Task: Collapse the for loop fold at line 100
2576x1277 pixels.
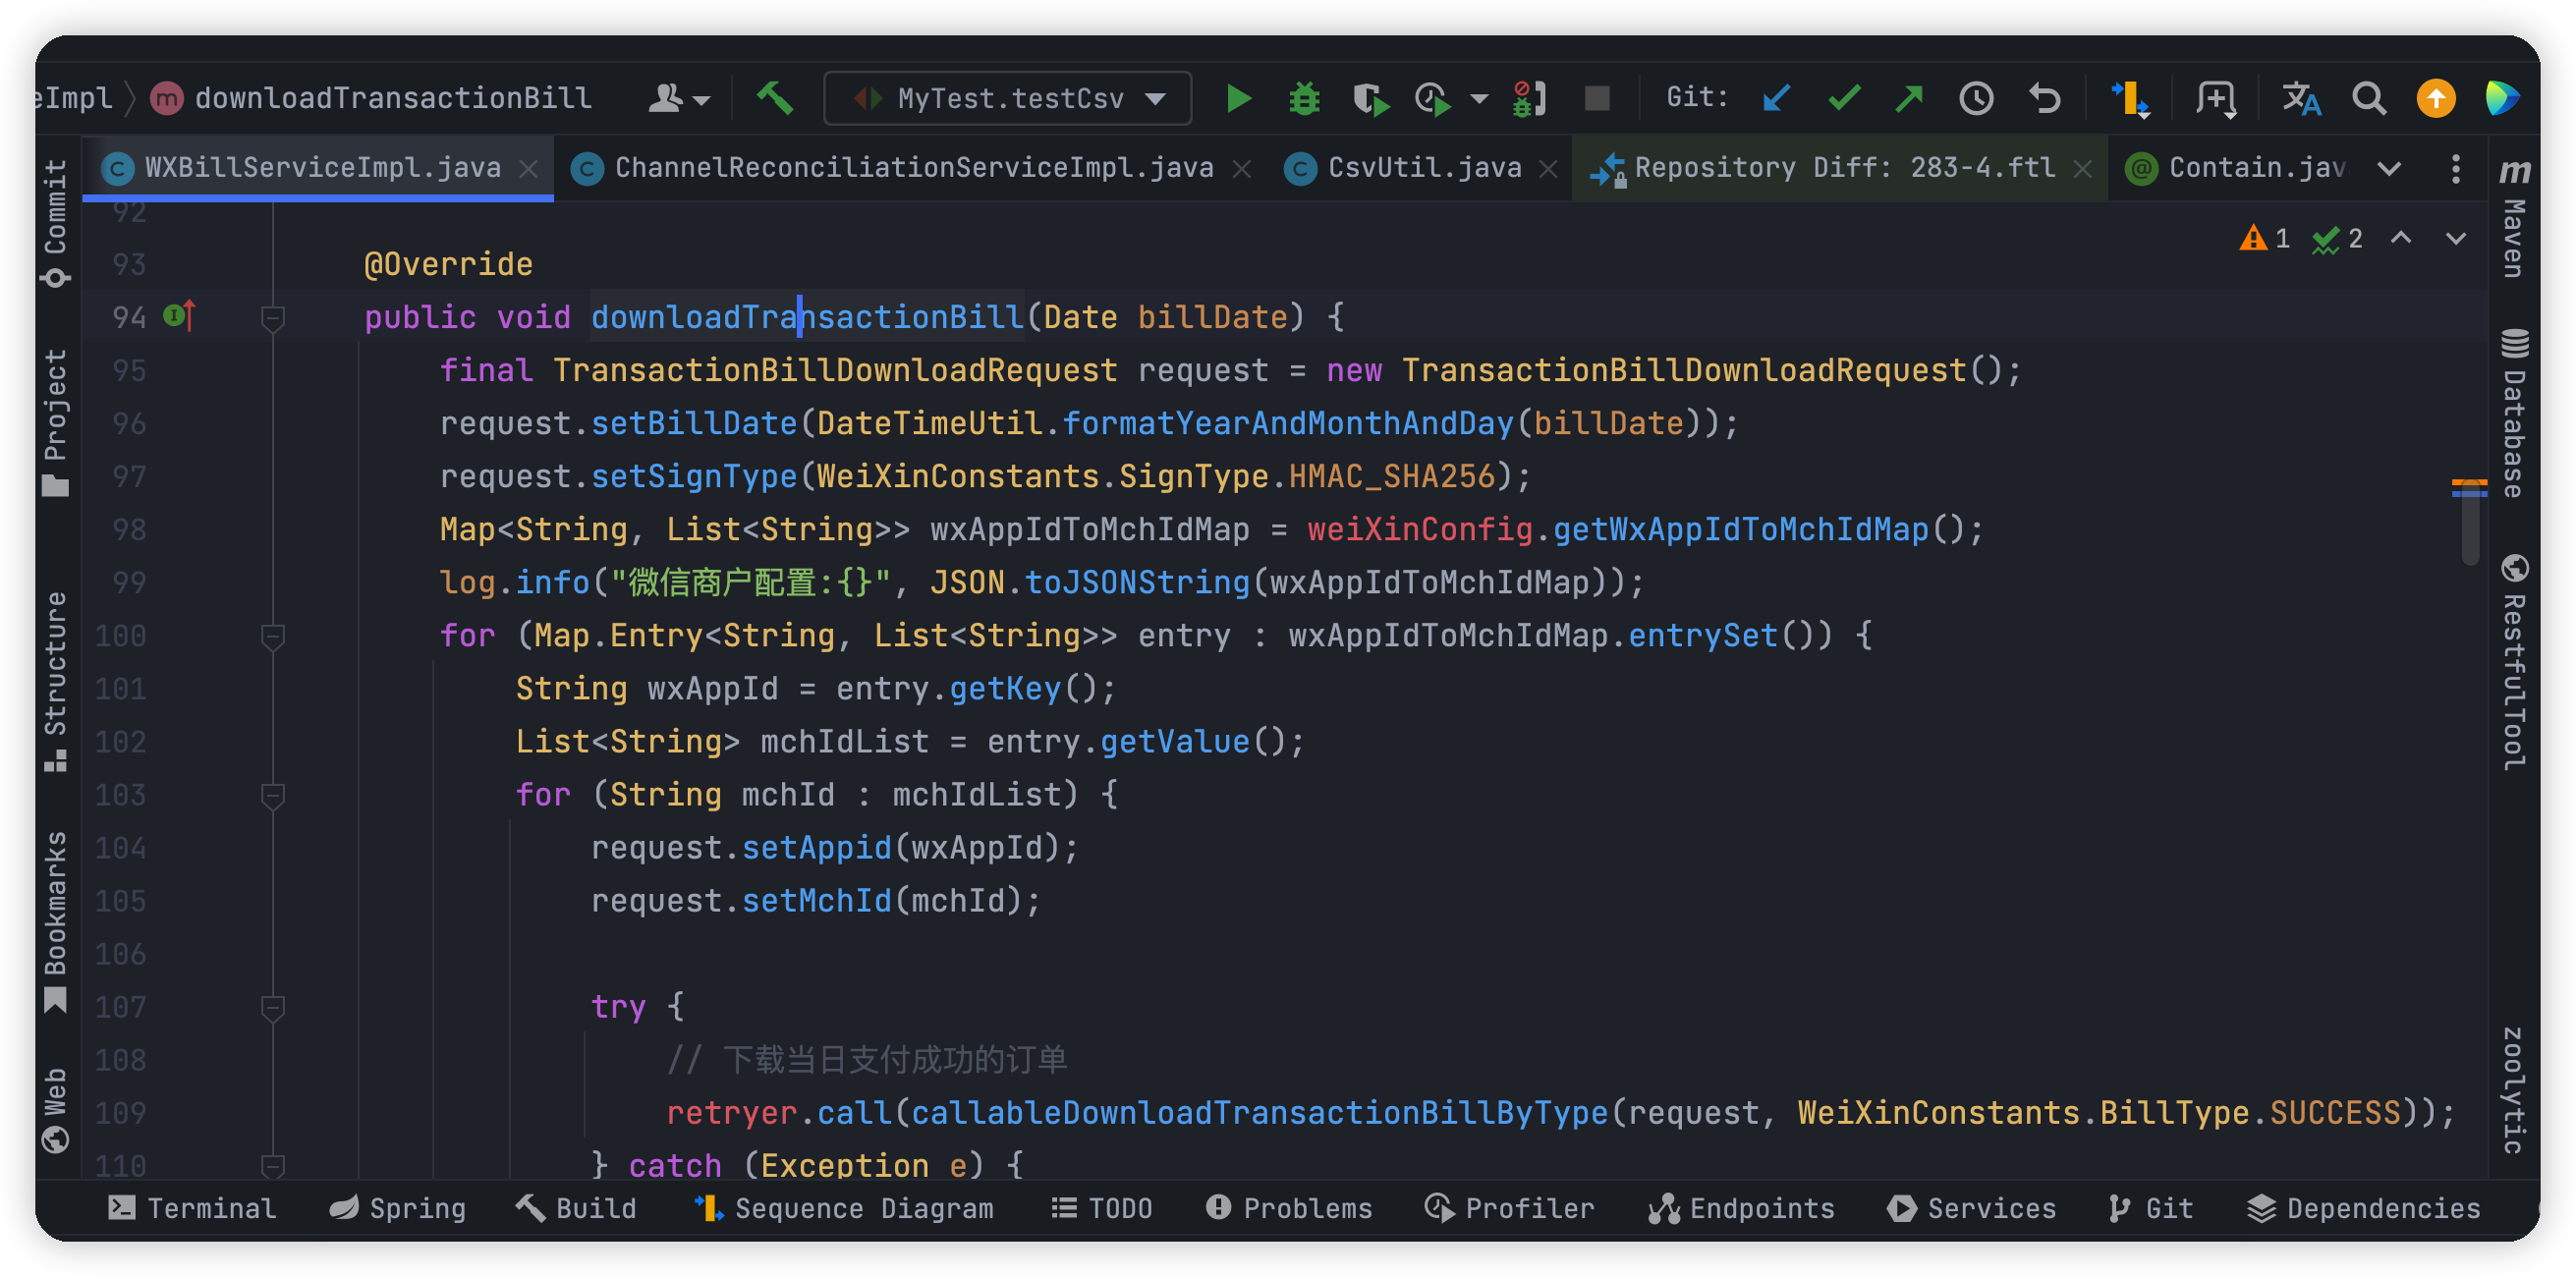Action: click(x=272, y=636)
